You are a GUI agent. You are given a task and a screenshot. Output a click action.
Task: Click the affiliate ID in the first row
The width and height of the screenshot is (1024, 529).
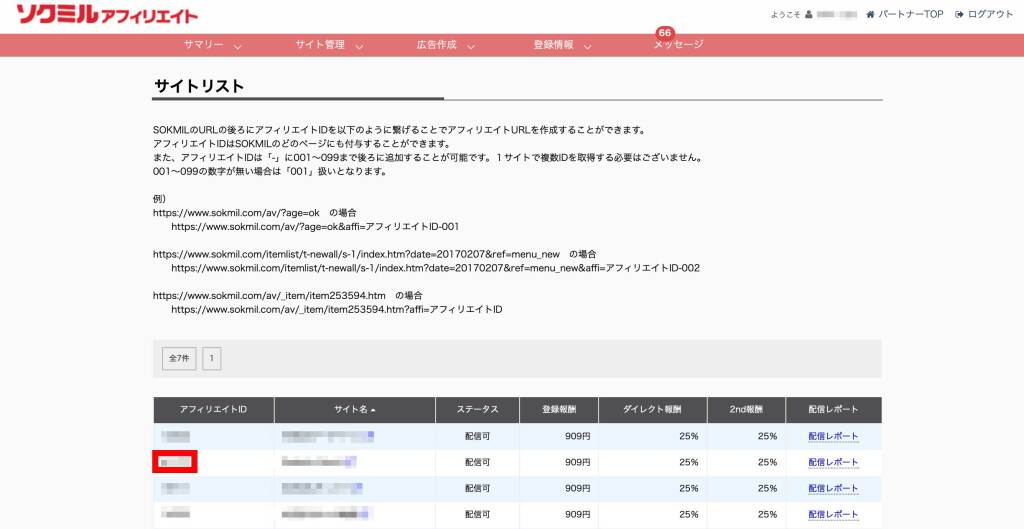[175, 436]
